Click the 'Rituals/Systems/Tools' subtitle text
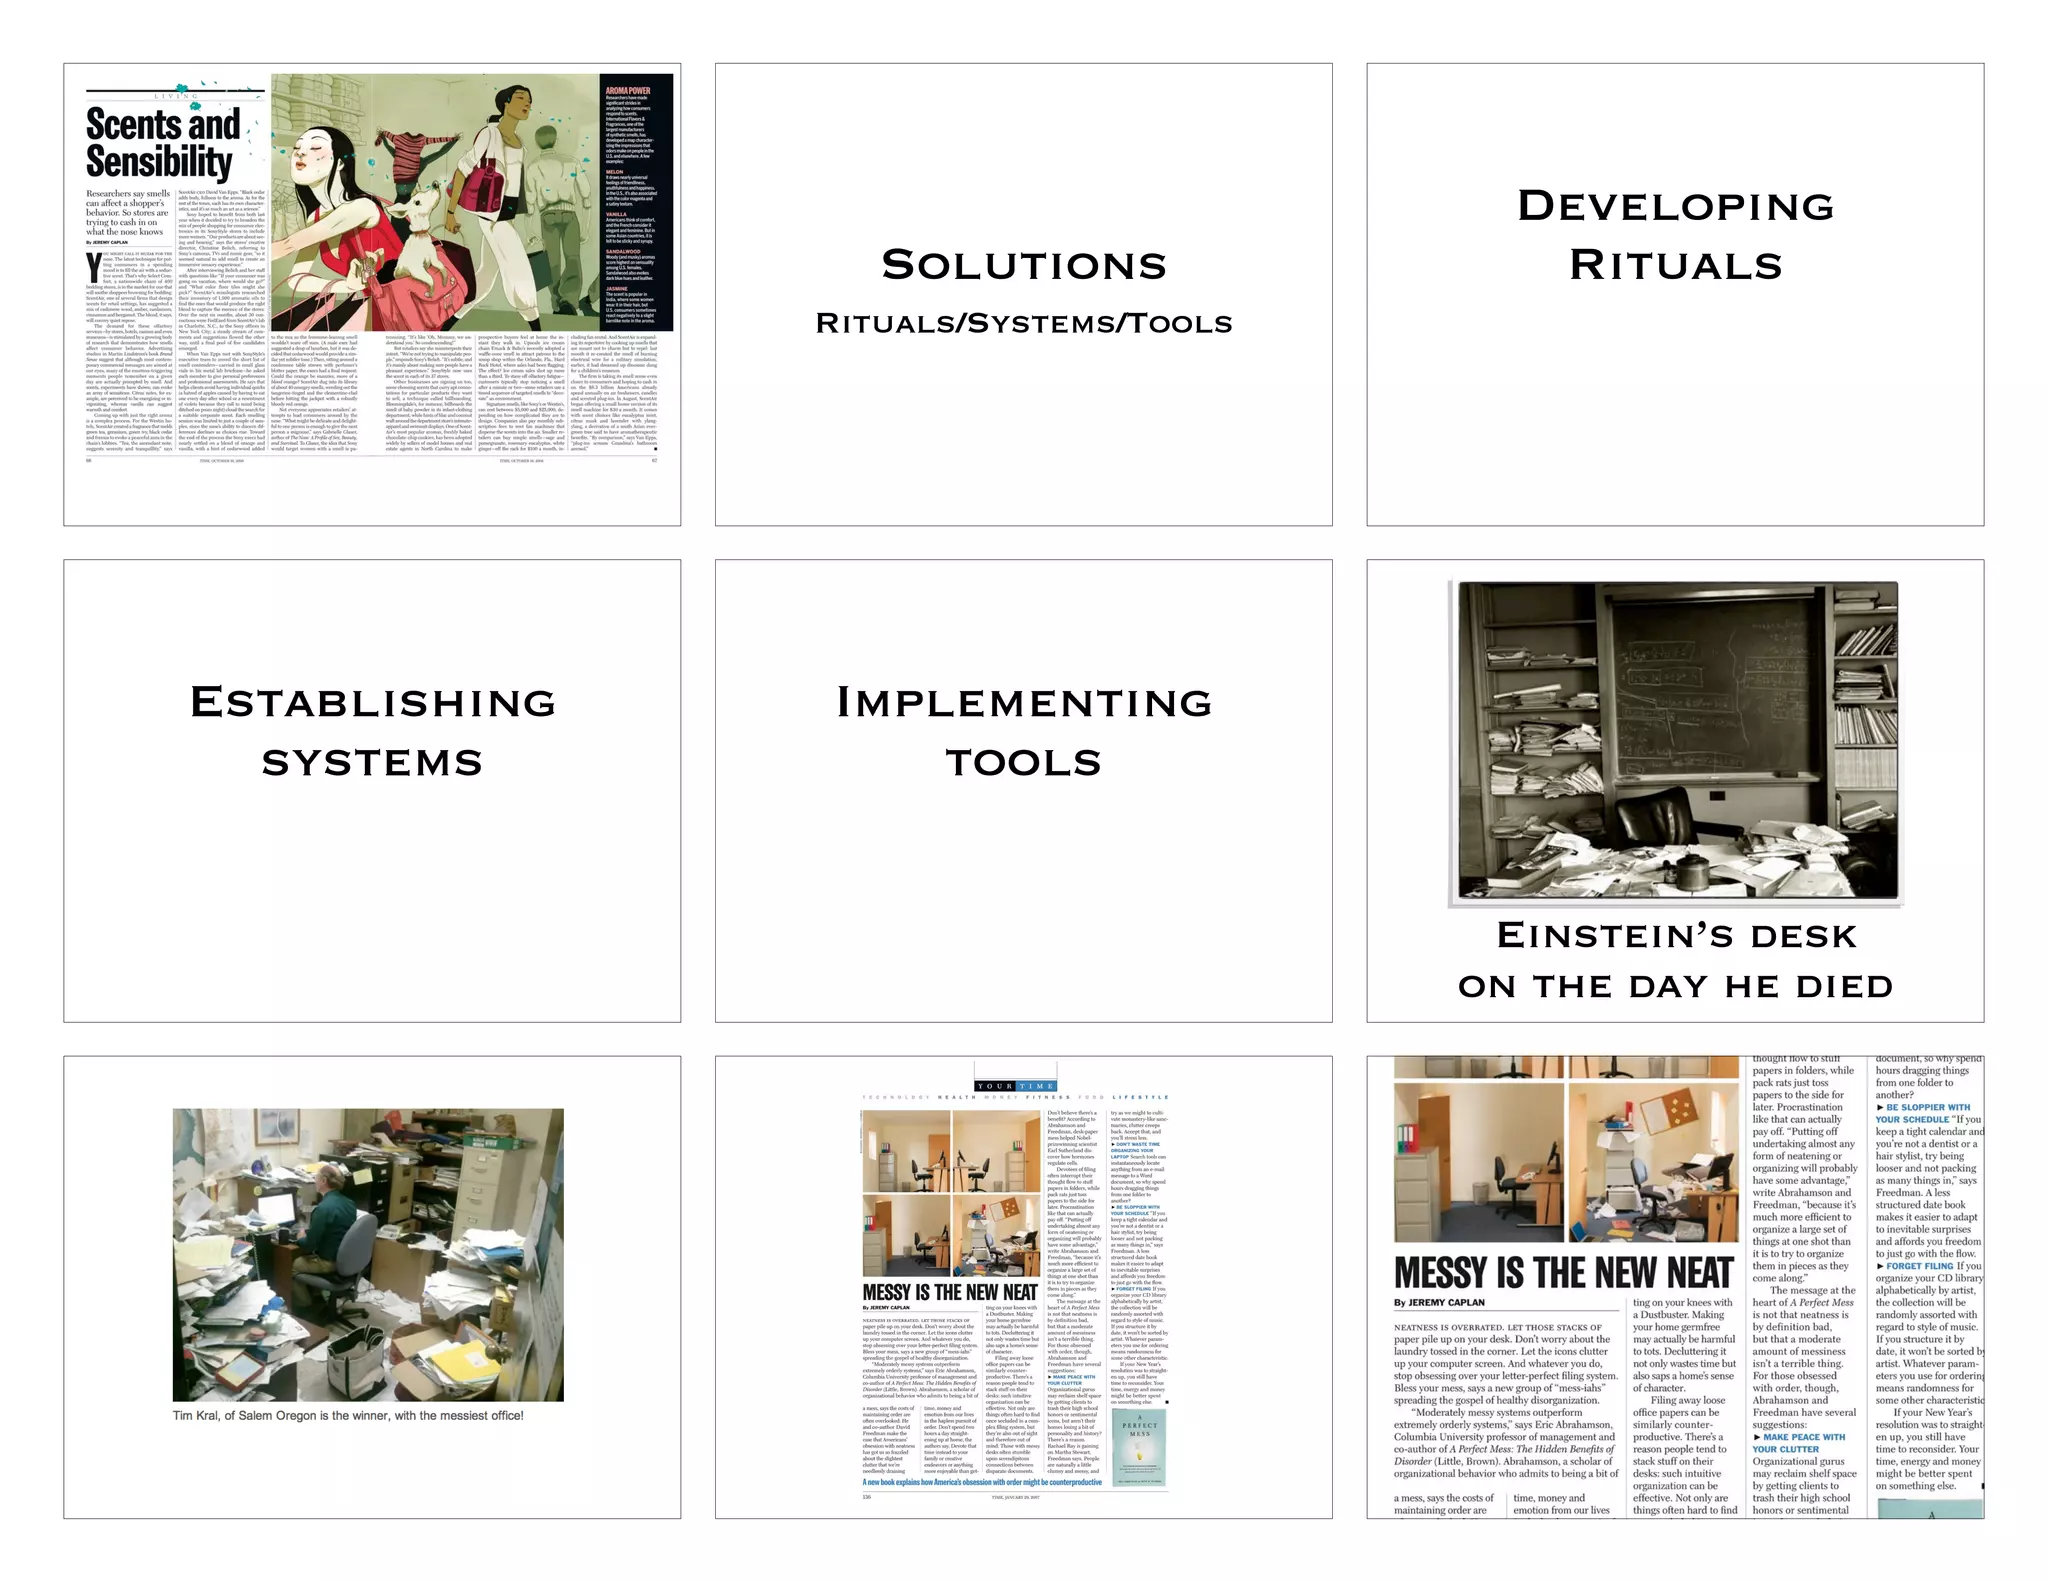This screenshot has height=1582, width=2048. (x=1024, y=323)
